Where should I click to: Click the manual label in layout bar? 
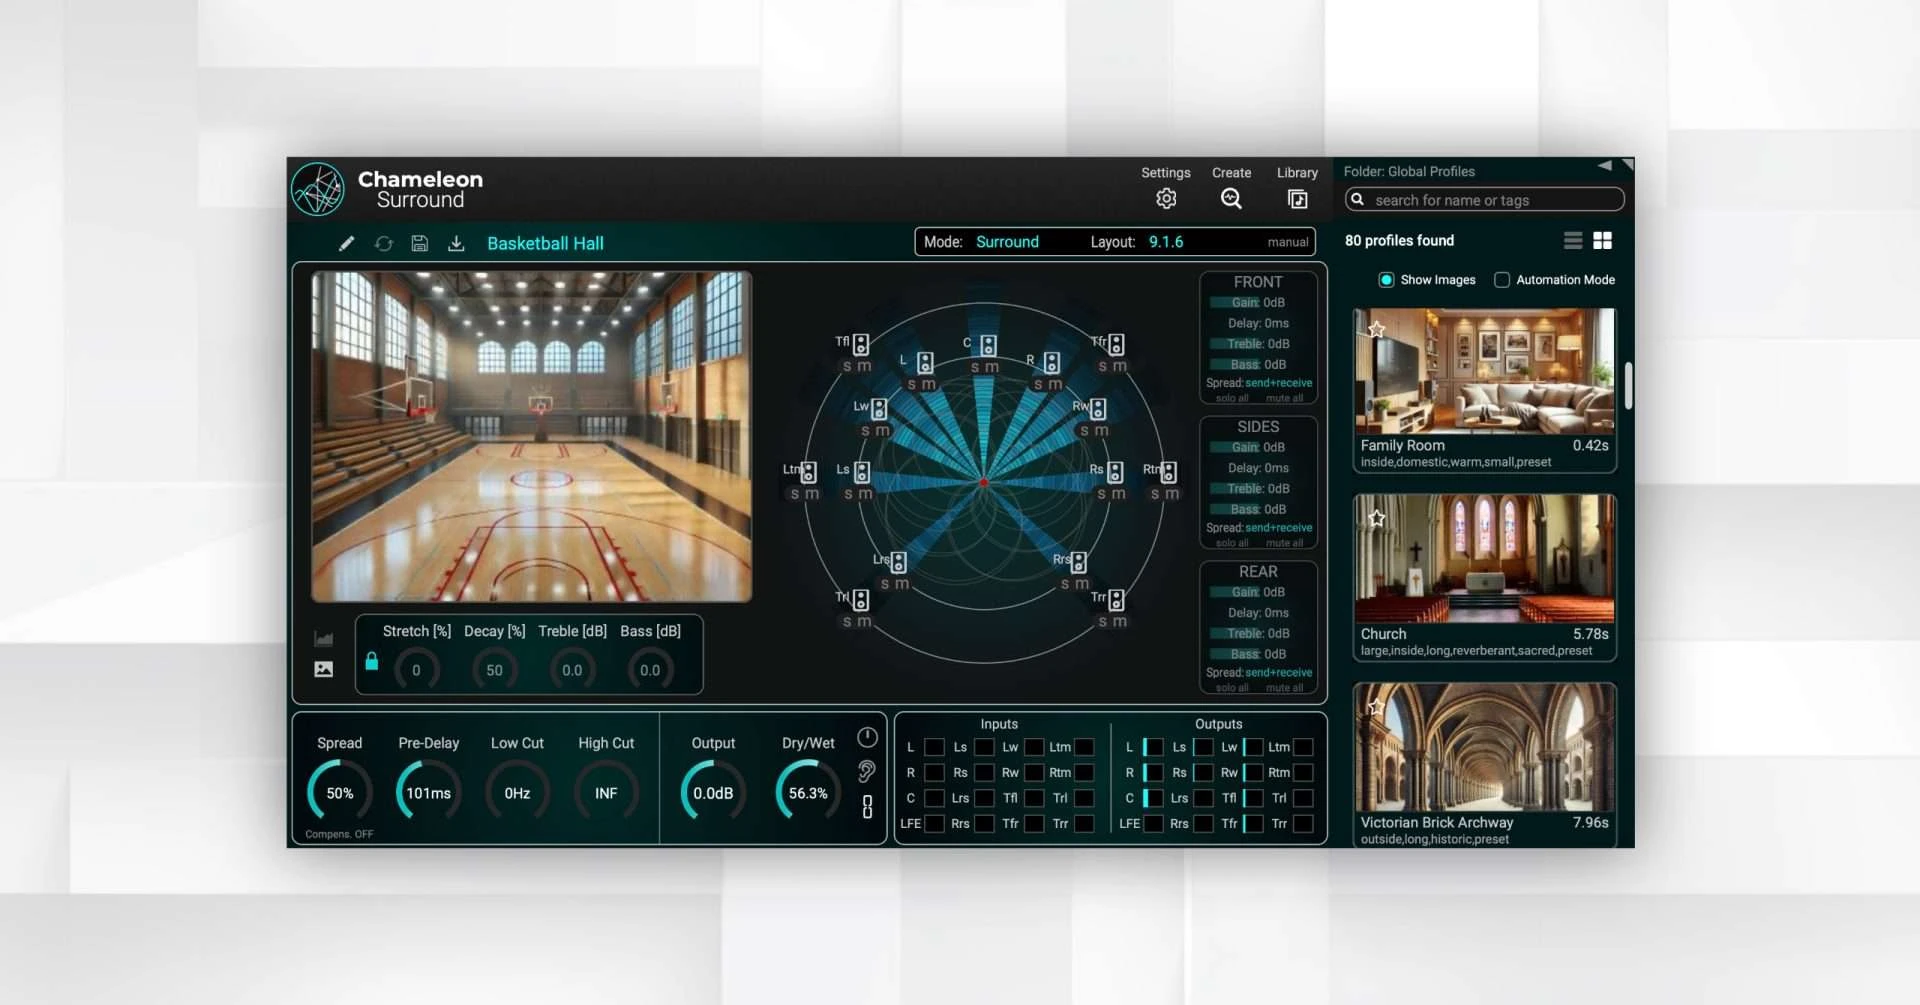1288,242
